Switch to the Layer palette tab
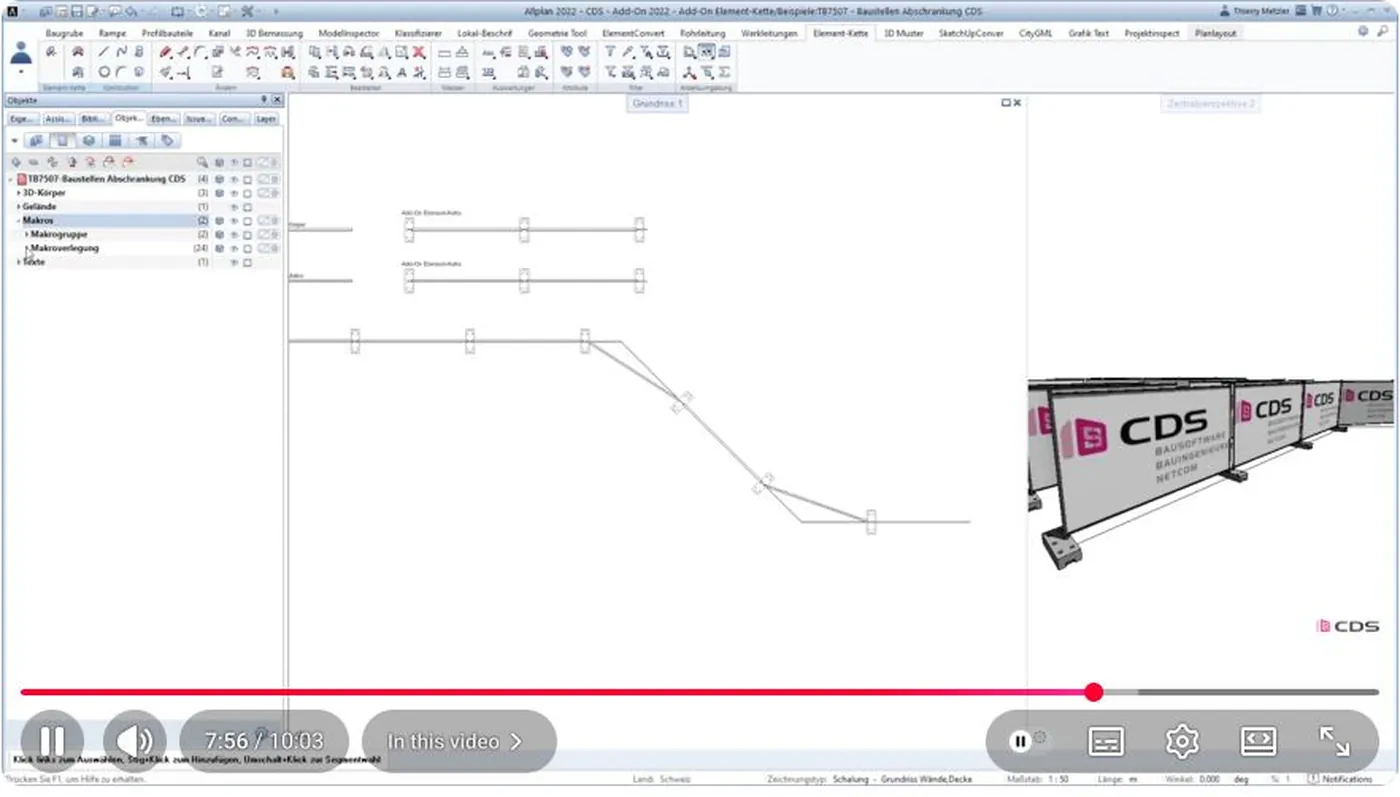 [266, 119]
